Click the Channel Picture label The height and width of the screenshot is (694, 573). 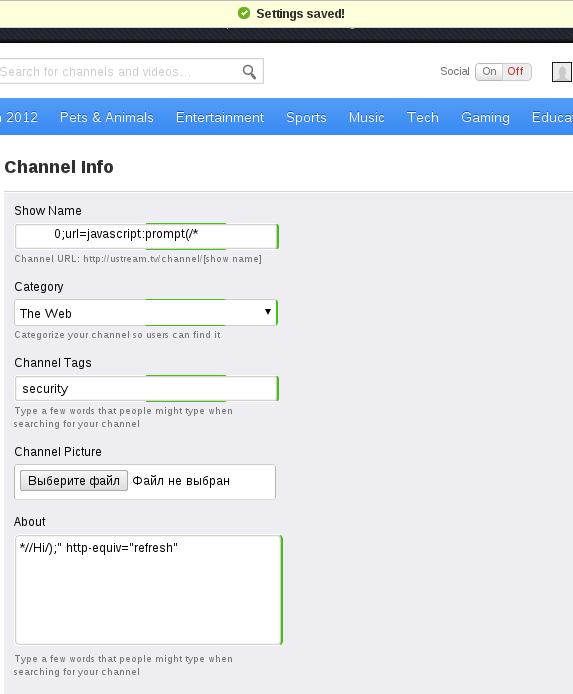58,452
